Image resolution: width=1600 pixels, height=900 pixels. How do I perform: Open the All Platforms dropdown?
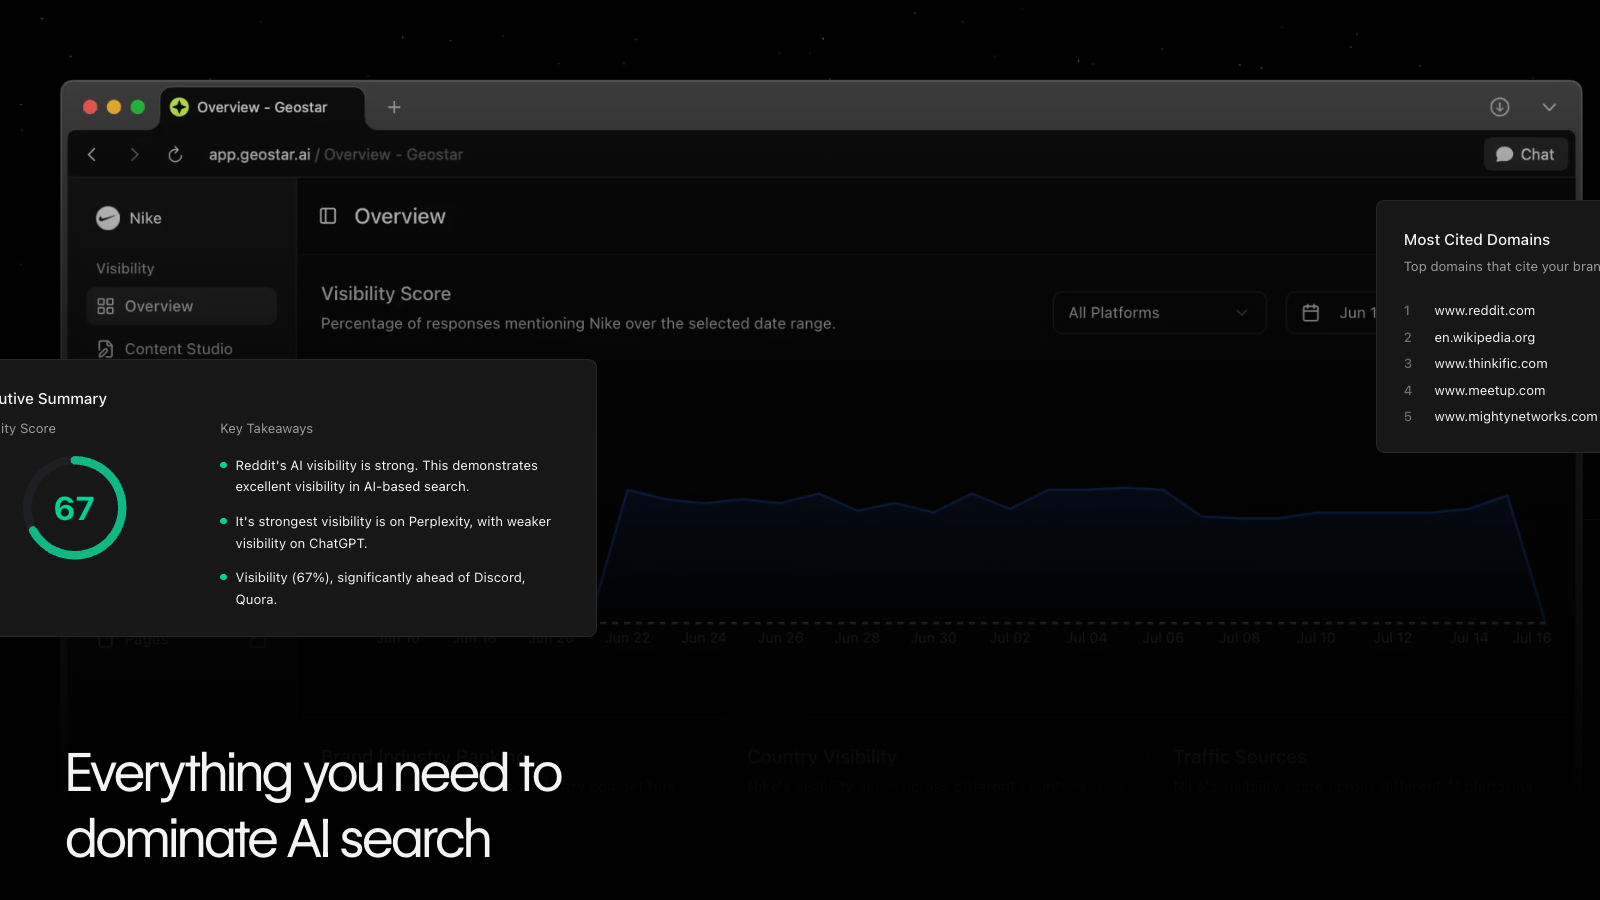click(x=1158, y=313)
